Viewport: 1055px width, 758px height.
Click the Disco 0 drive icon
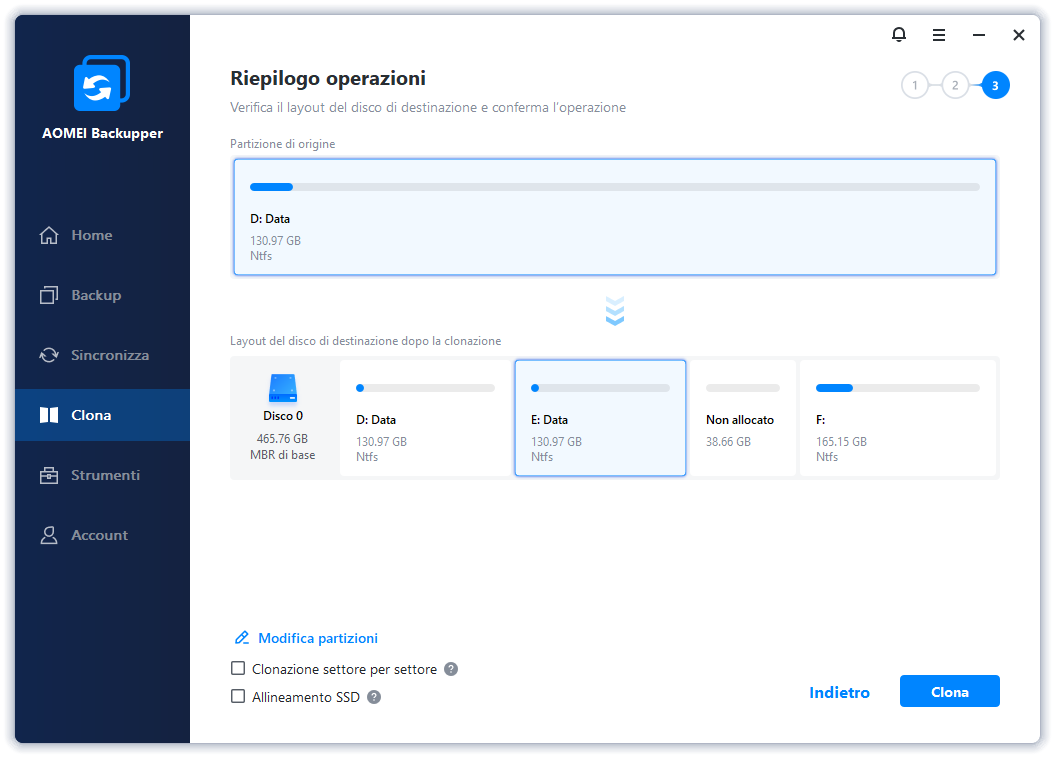283,388
